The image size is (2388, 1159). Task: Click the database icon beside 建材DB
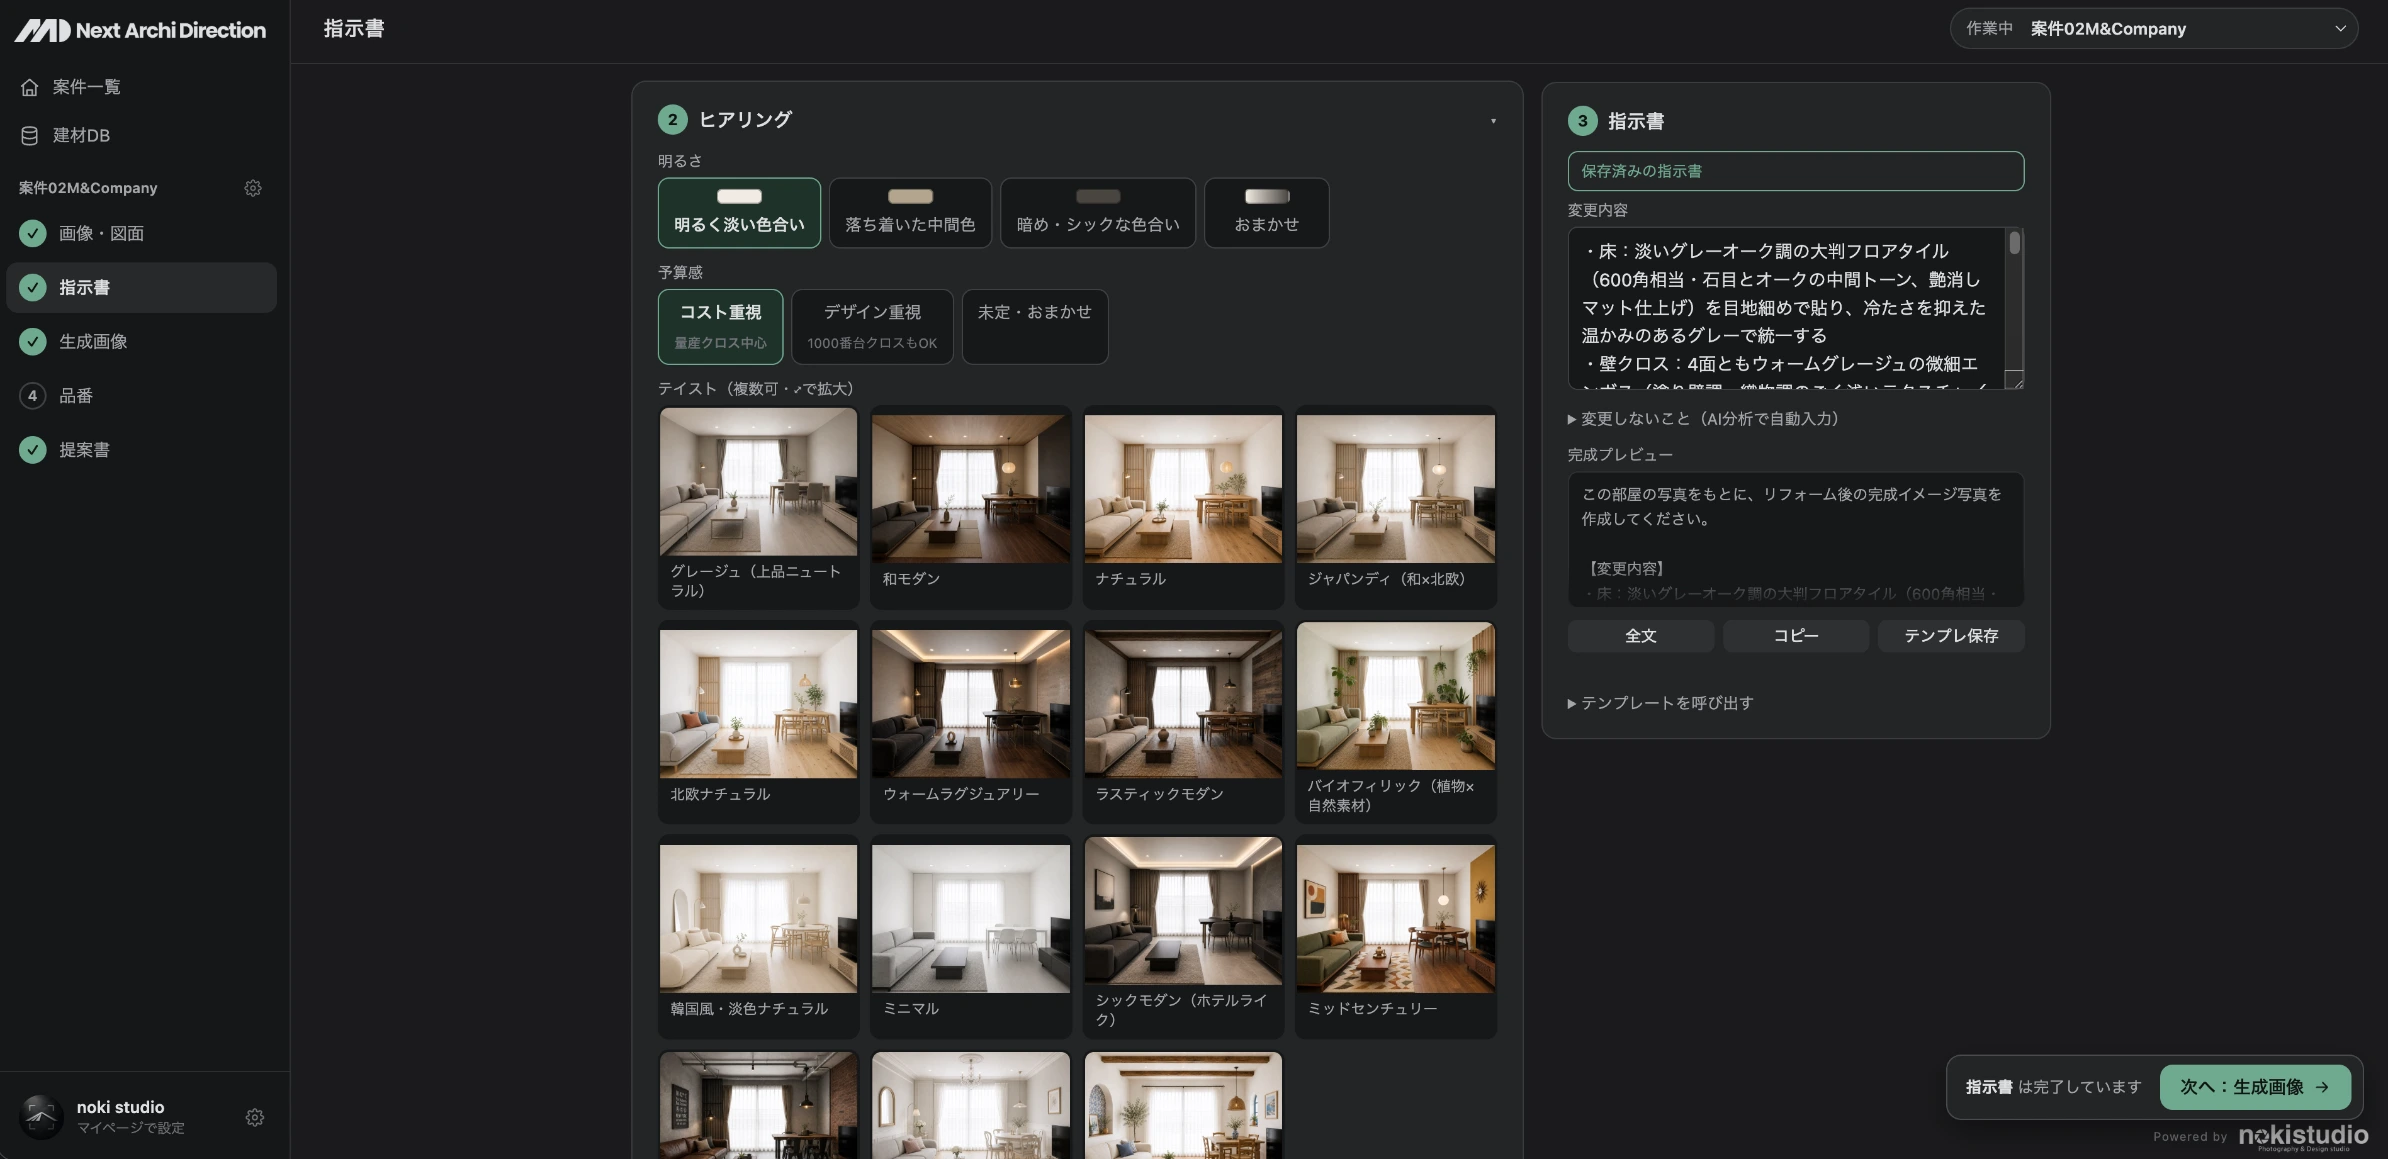[x=30, y=135]
